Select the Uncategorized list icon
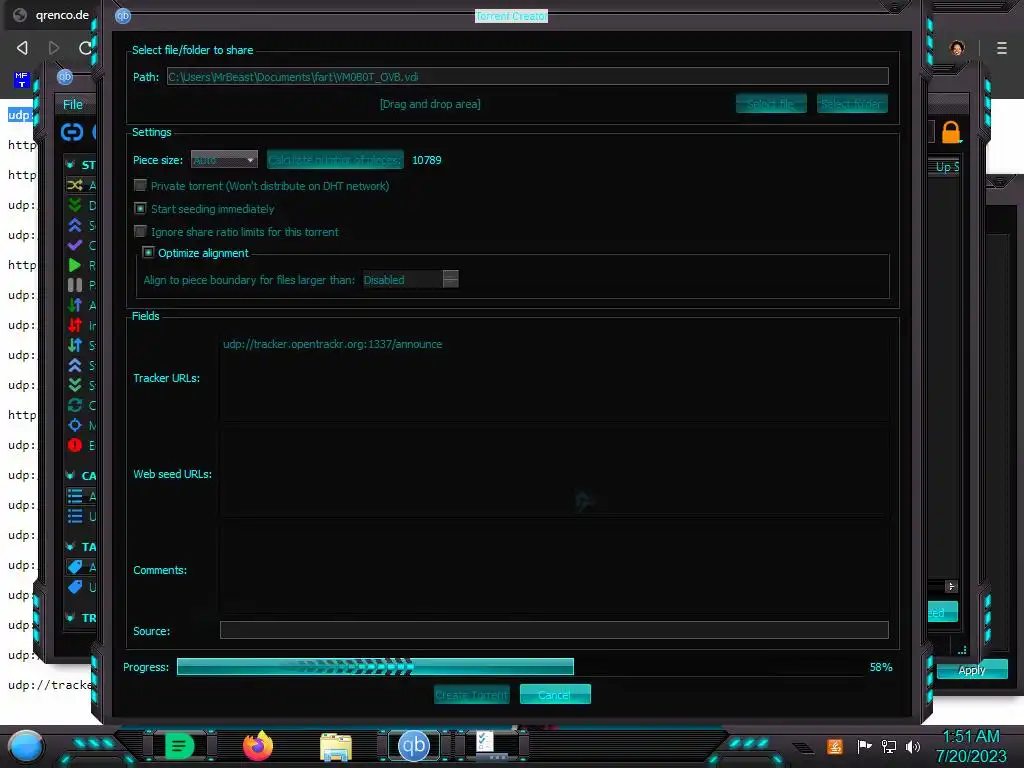Screen dimensions: 1024x768 [x=74, y=516]
